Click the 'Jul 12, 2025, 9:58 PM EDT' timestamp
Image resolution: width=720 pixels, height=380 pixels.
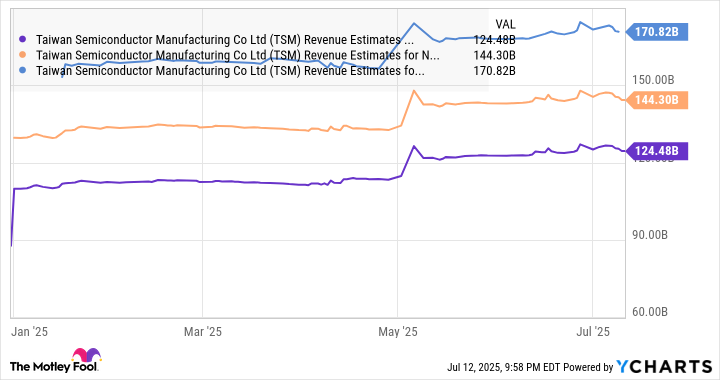coord(504,368)
